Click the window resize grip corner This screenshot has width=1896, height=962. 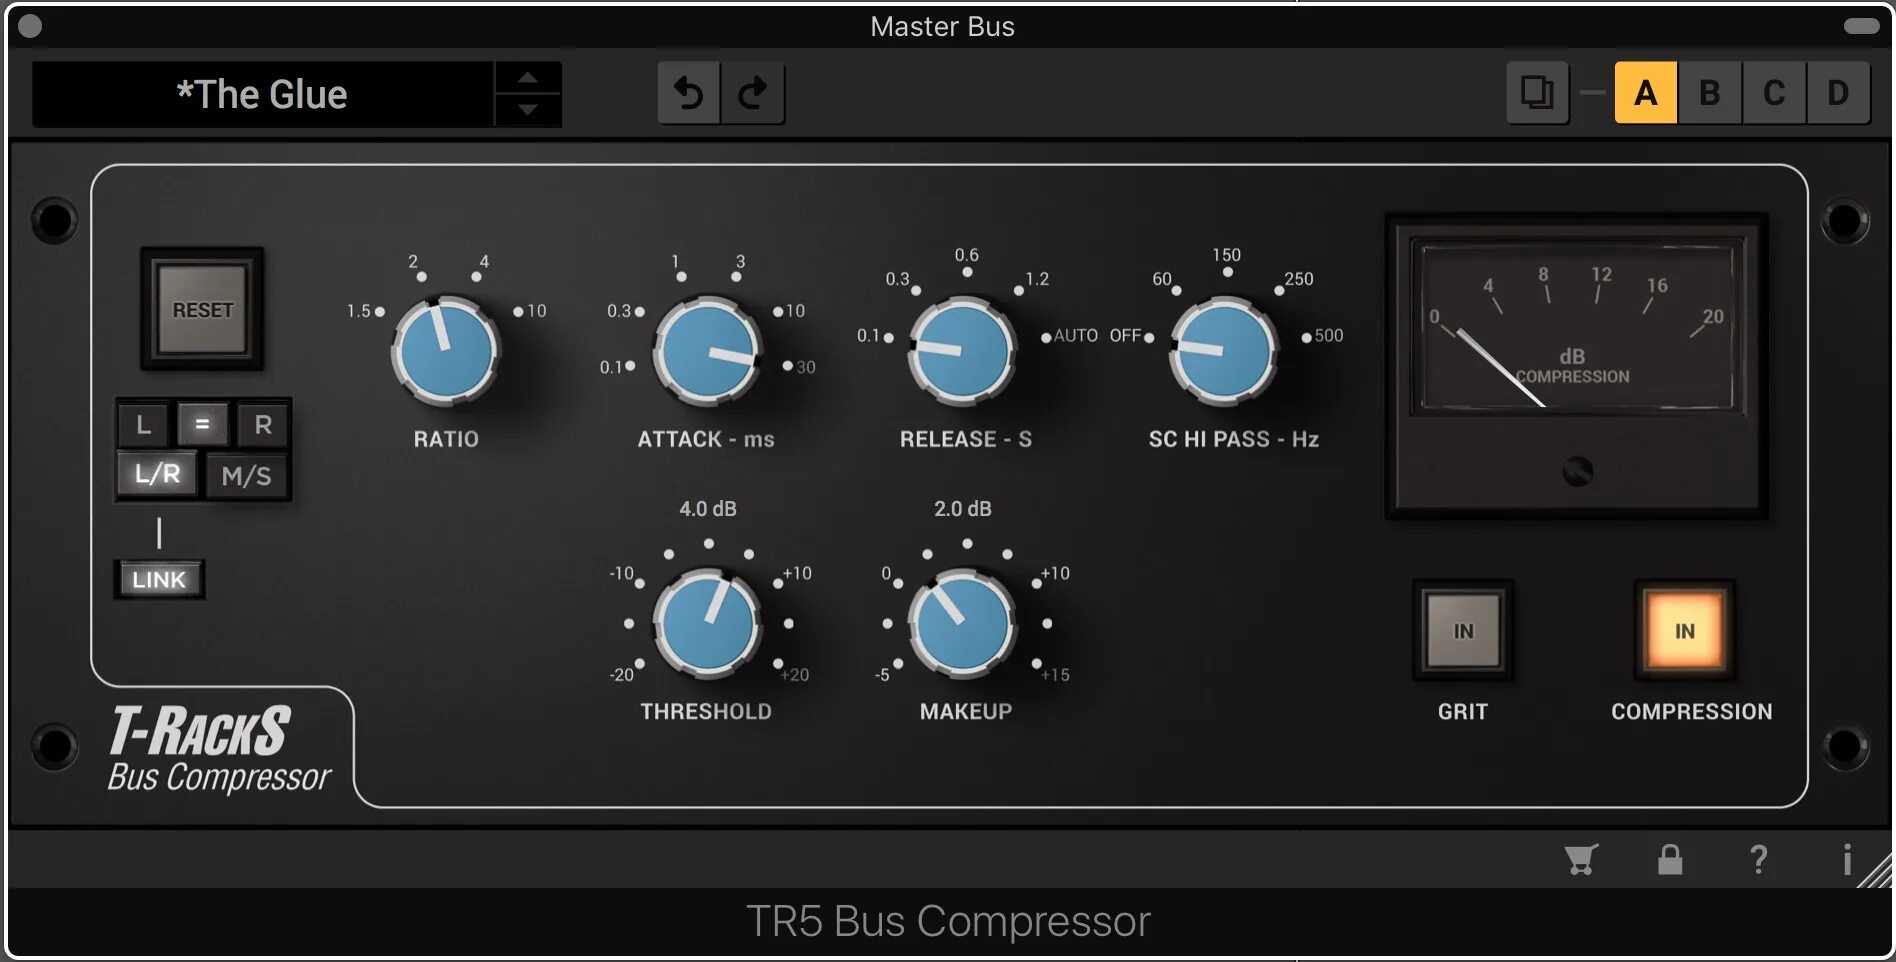click(x=1876, y=870)
